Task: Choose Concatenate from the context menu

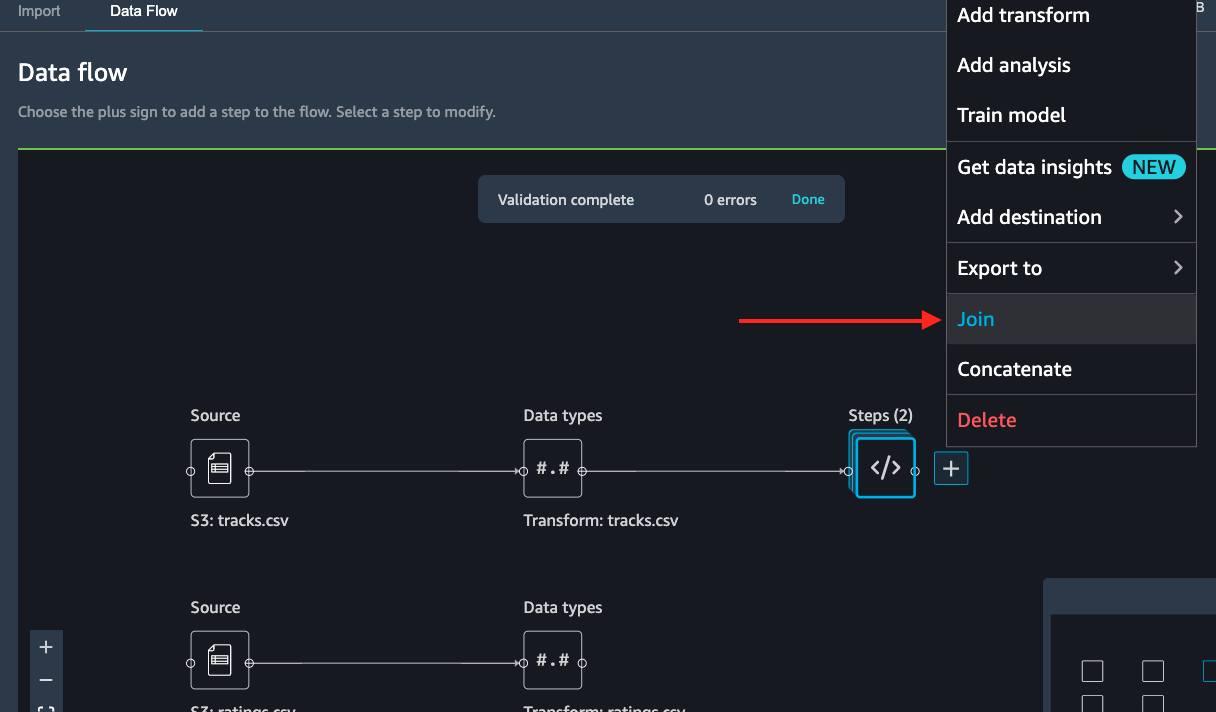Action: pyautogui.click(x=1071, y=369)
